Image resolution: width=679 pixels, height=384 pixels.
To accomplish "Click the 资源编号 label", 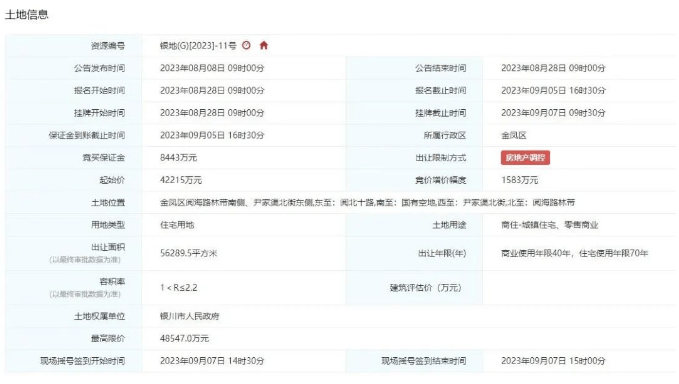I will coord(108,45).
